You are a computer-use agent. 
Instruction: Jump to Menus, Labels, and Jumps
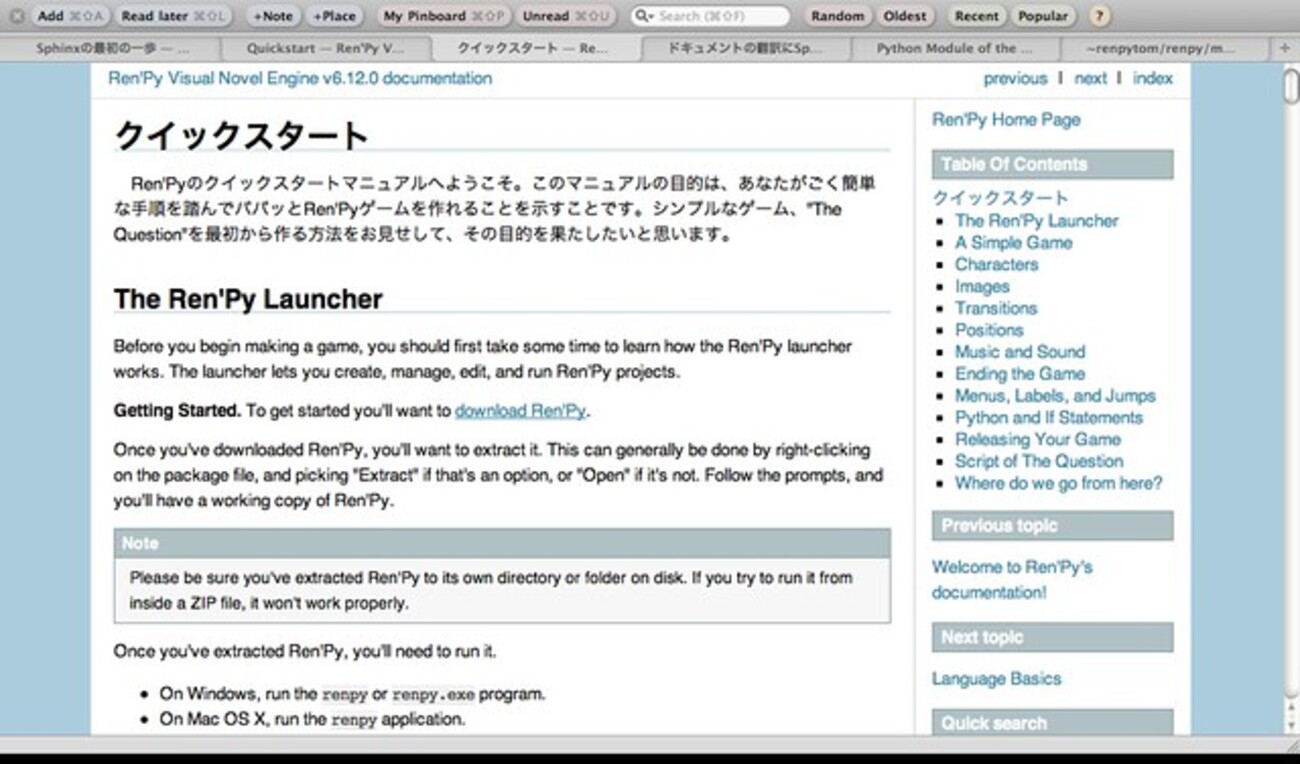point(1055,396)
